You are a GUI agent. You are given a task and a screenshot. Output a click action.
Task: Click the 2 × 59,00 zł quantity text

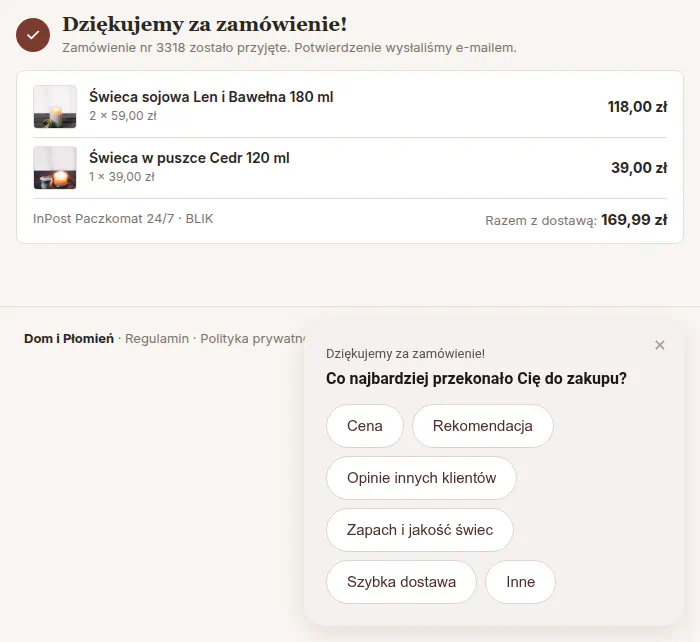[x=123, y=116]
